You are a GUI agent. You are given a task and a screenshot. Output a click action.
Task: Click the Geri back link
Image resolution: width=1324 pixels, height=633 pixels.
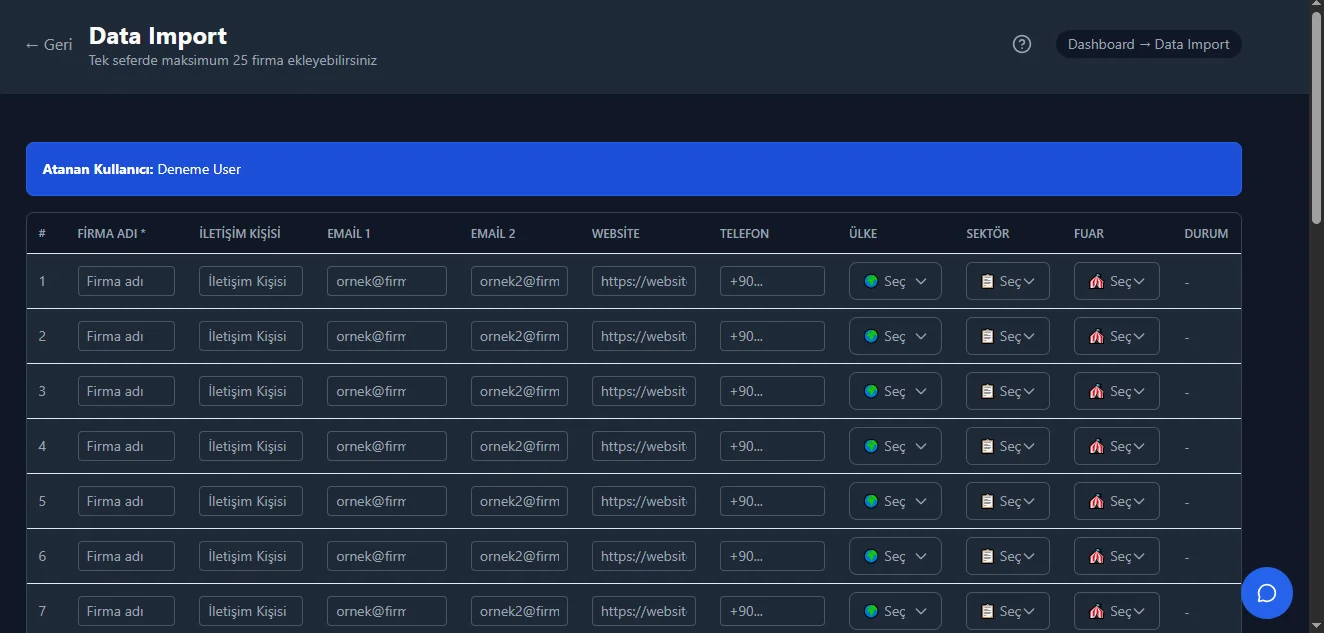pos(48,44)
